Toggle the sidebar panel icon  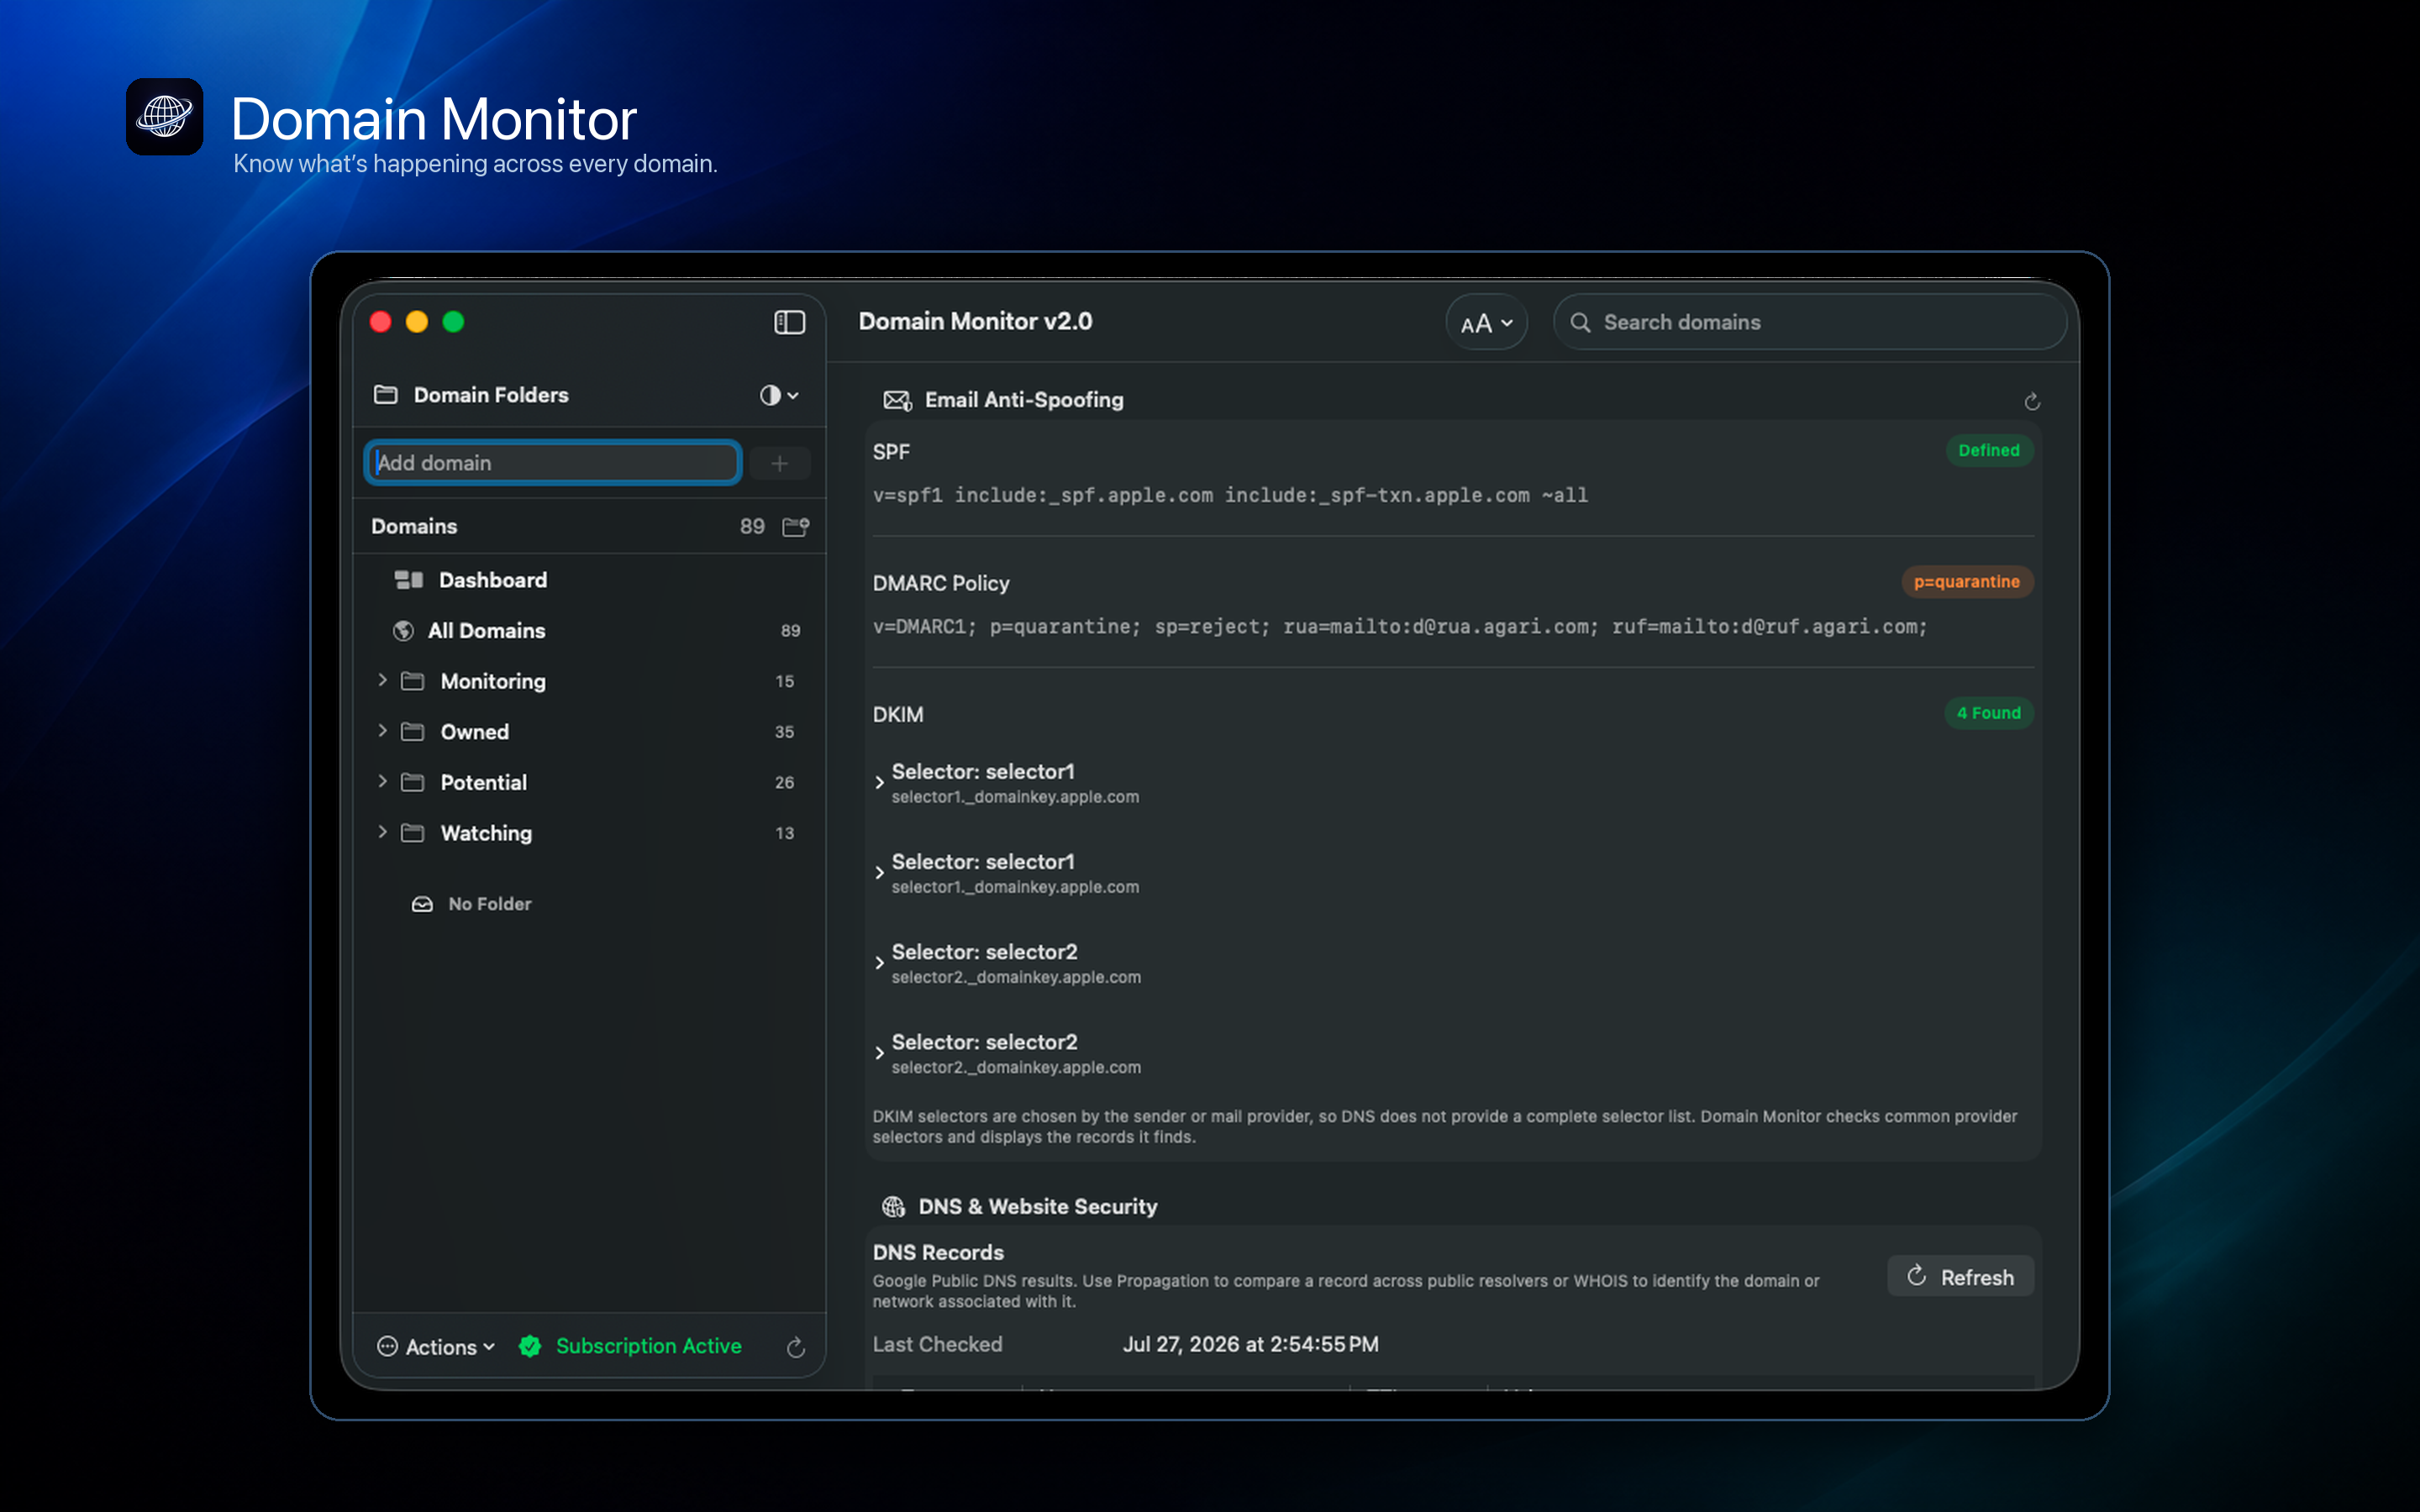click(789, 322)
